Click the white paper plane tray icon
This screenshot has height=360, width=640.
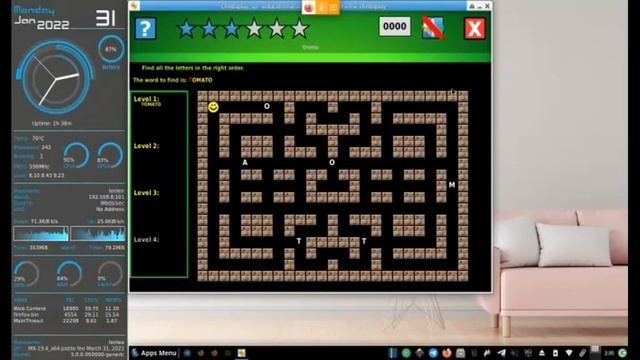[501, 353]
